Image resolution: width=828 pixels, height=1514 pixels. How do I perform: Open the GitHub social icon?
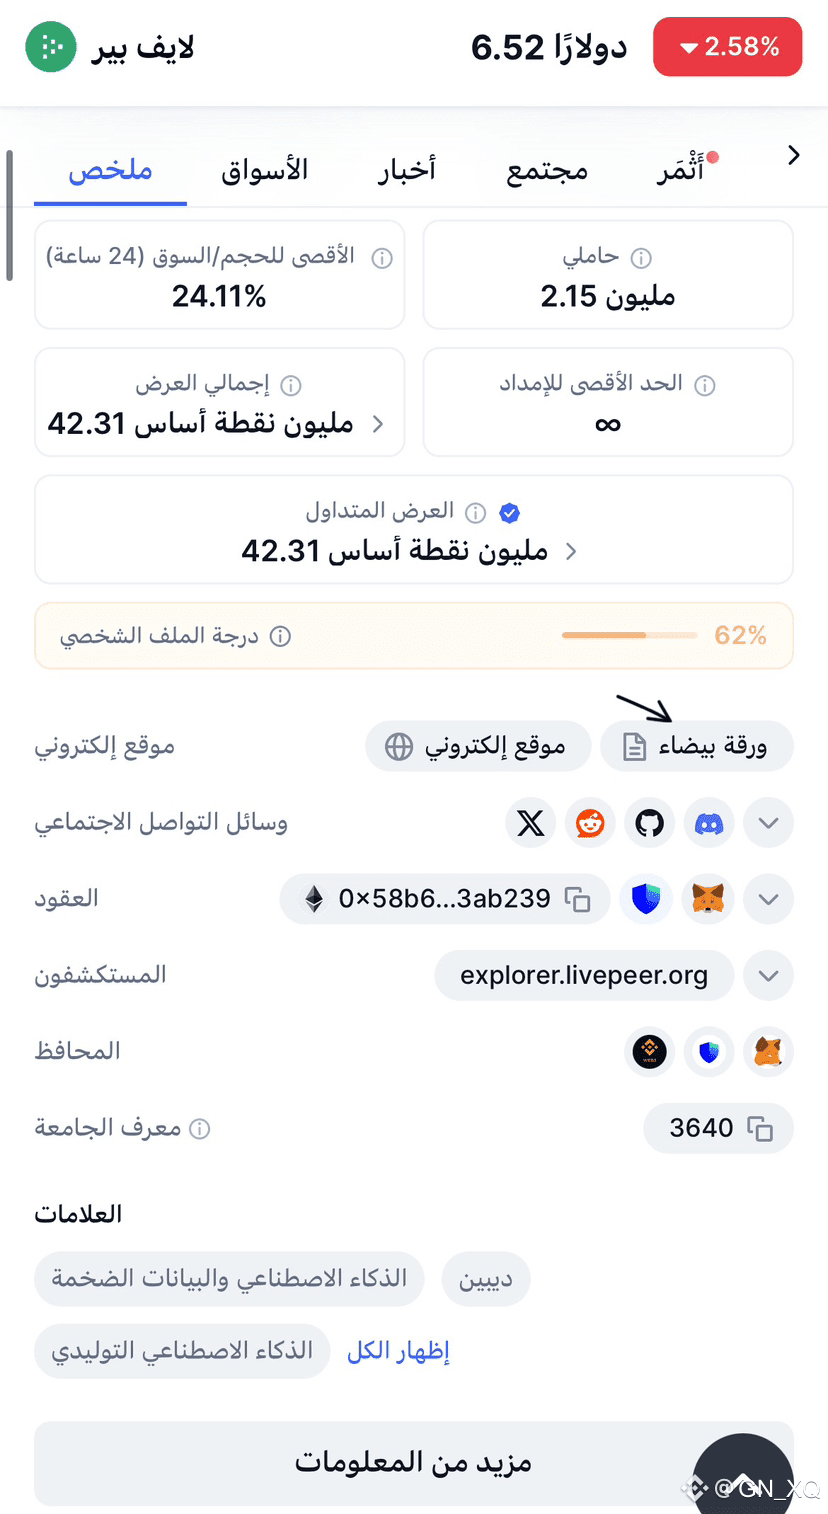pyautogui.click(x=650, y=823)
